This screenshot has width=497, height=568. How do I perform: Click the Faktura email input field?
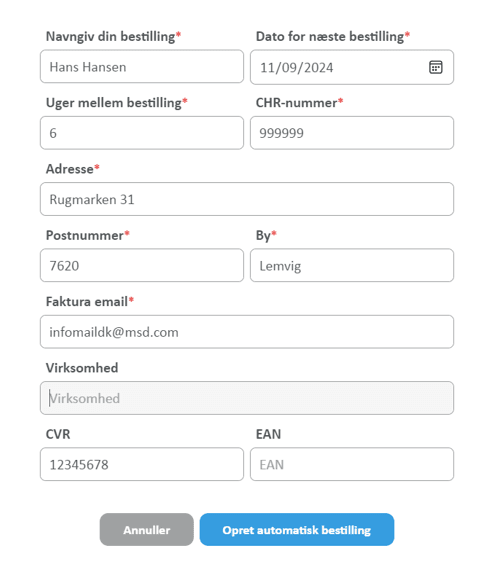[247, 332]
